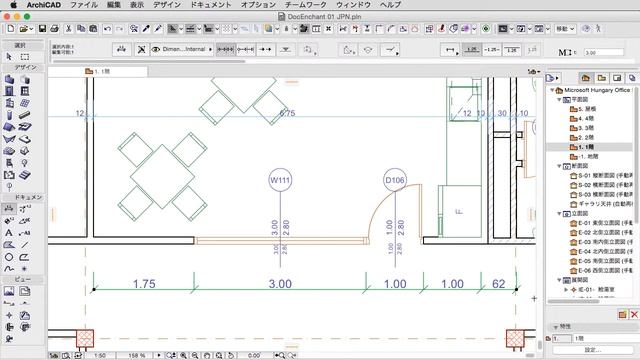Select the Door tool

9,91
